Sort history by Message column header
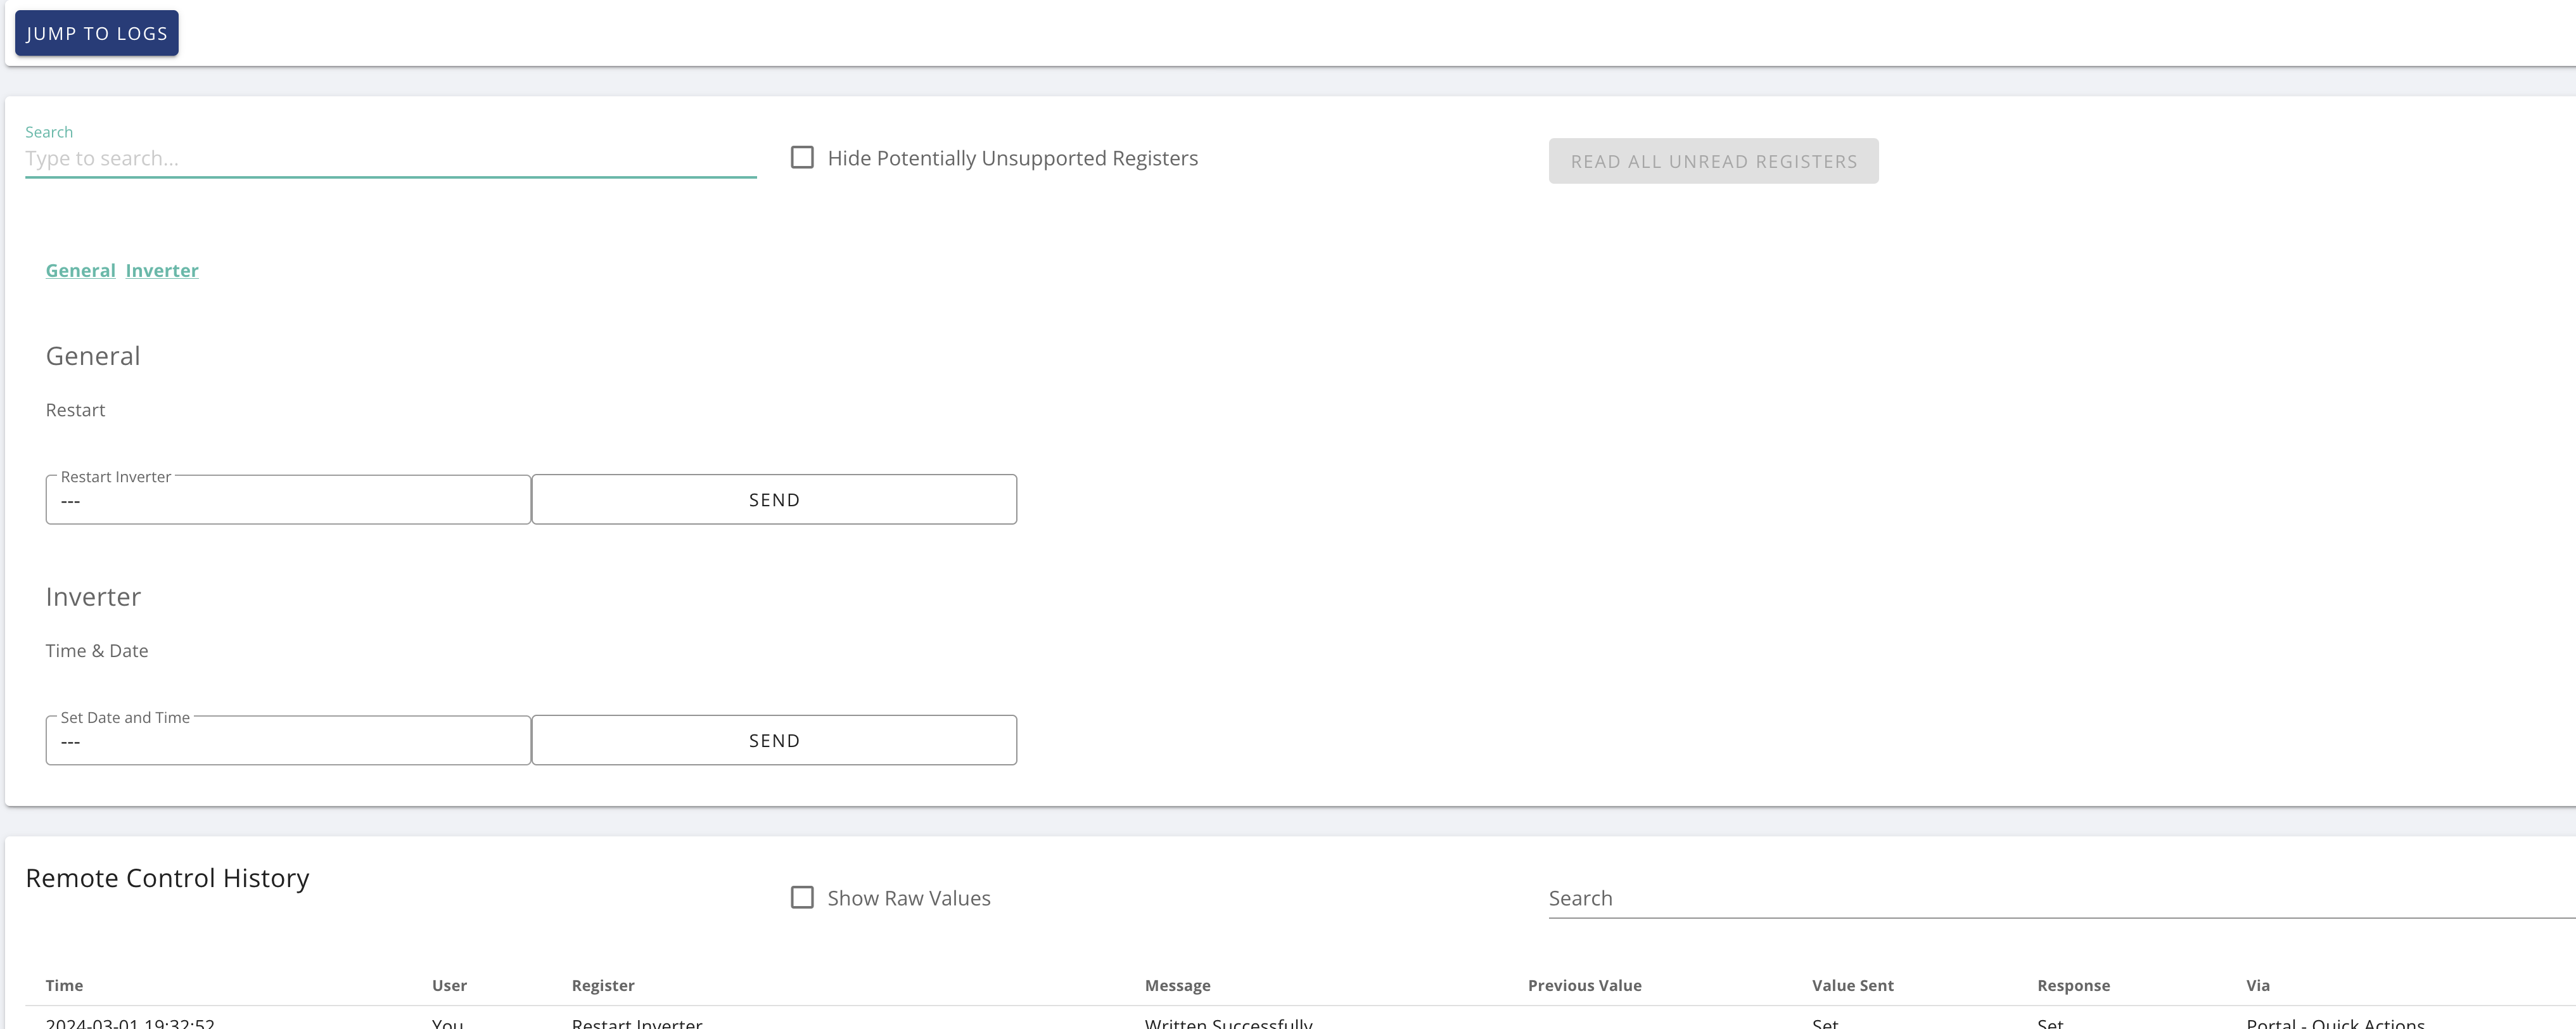This screenshot has width=2576, height=1029. 1177,985
